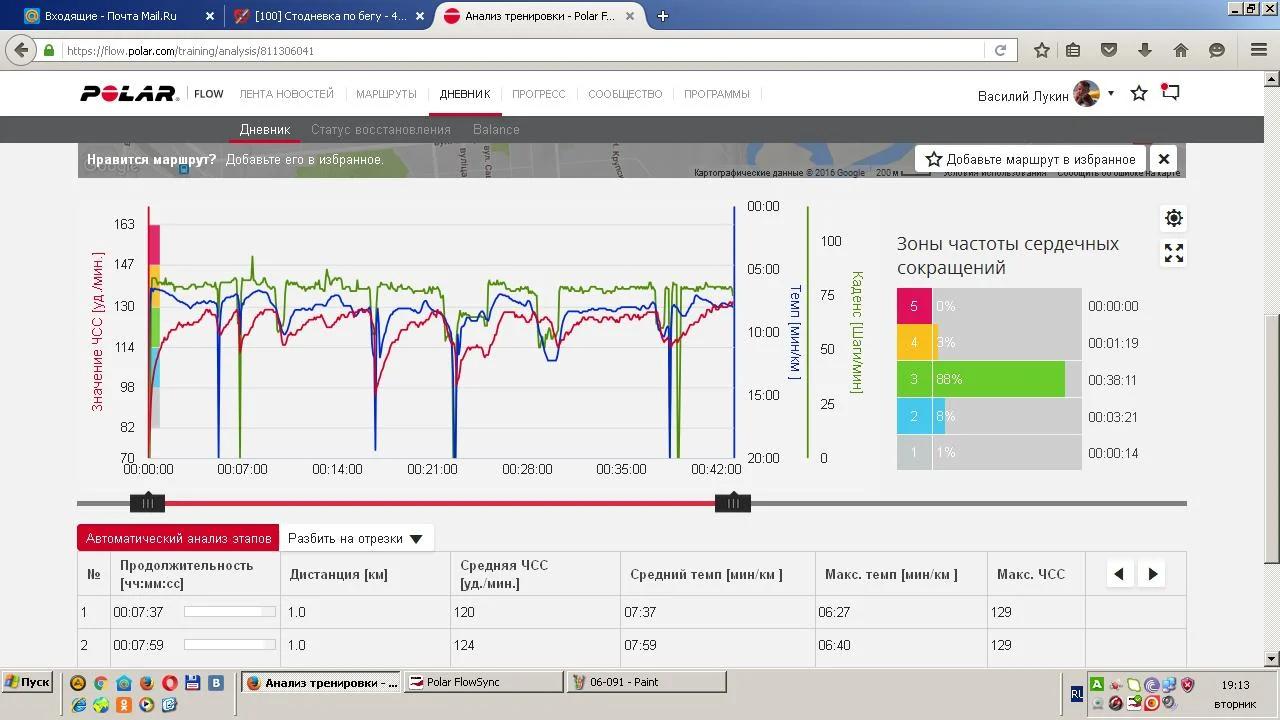1280x720 pixels.
Task: Reload page using browser refresh icon
Action: tap(1000, 51)
